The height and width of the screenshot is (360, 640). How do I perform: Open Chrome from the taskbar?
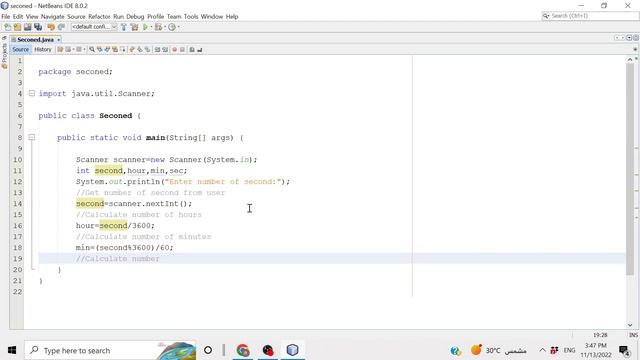coord(243,350)
